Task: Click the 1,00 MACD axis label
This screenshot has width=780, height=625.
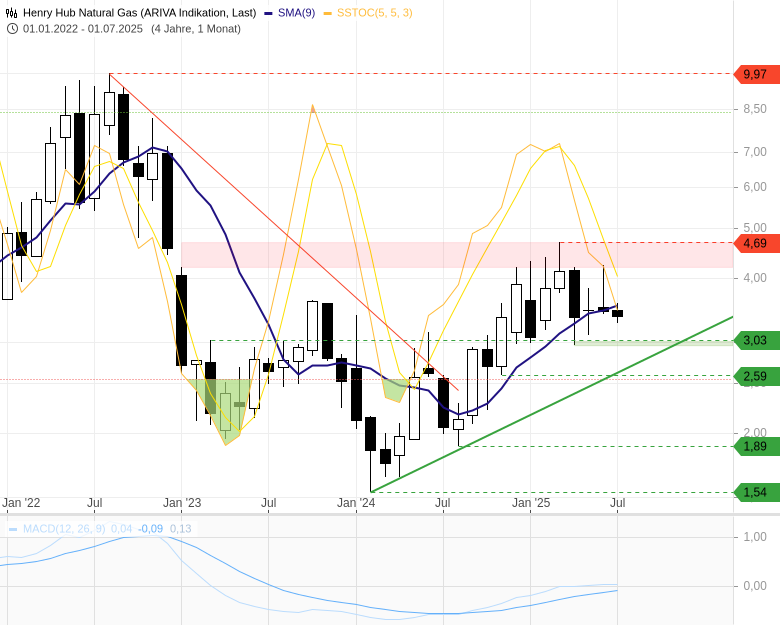Action: (755, 537)
